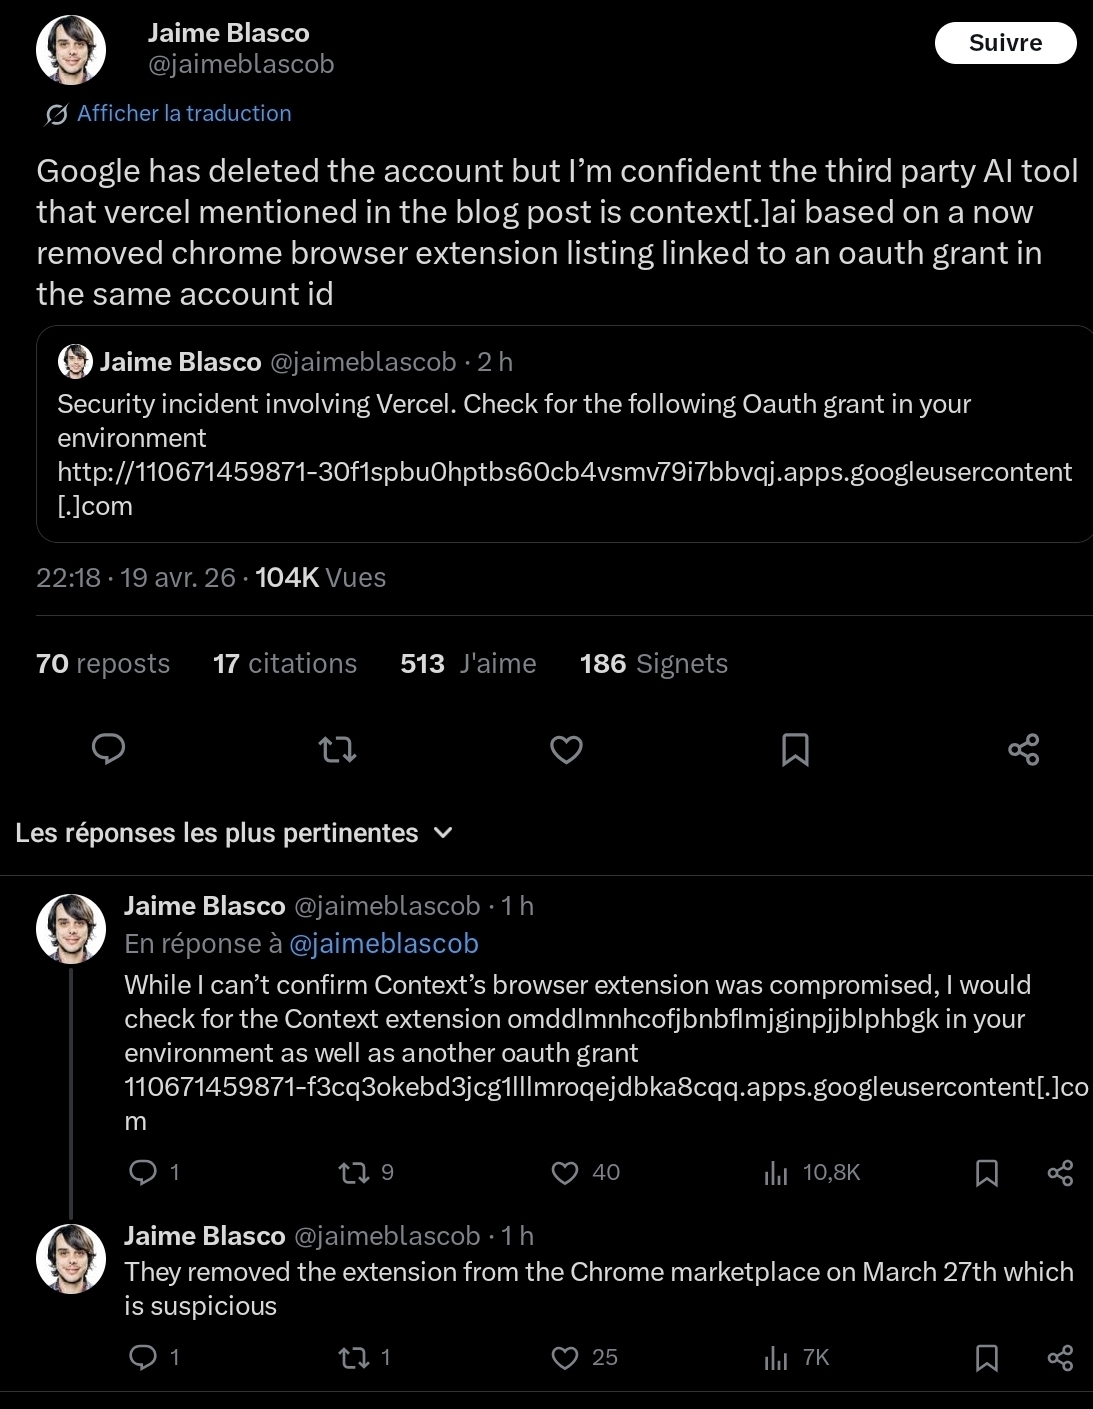Bookmark the March 27th reply

986,1357
